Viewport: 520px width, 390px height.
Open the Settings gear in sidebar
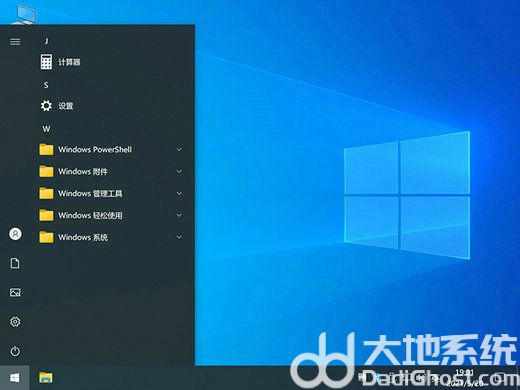tap(15, 322)
